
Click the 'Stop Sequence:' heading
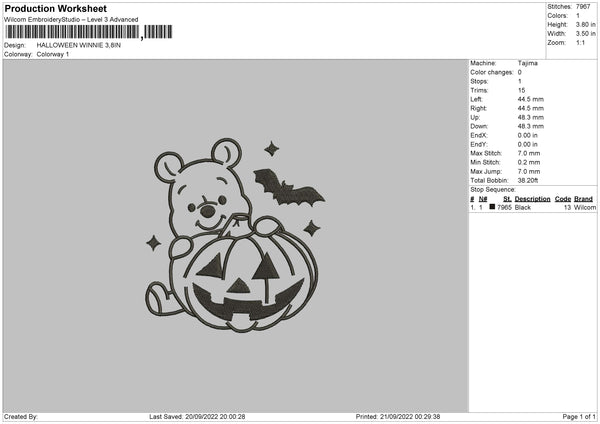tap(493, 189)
